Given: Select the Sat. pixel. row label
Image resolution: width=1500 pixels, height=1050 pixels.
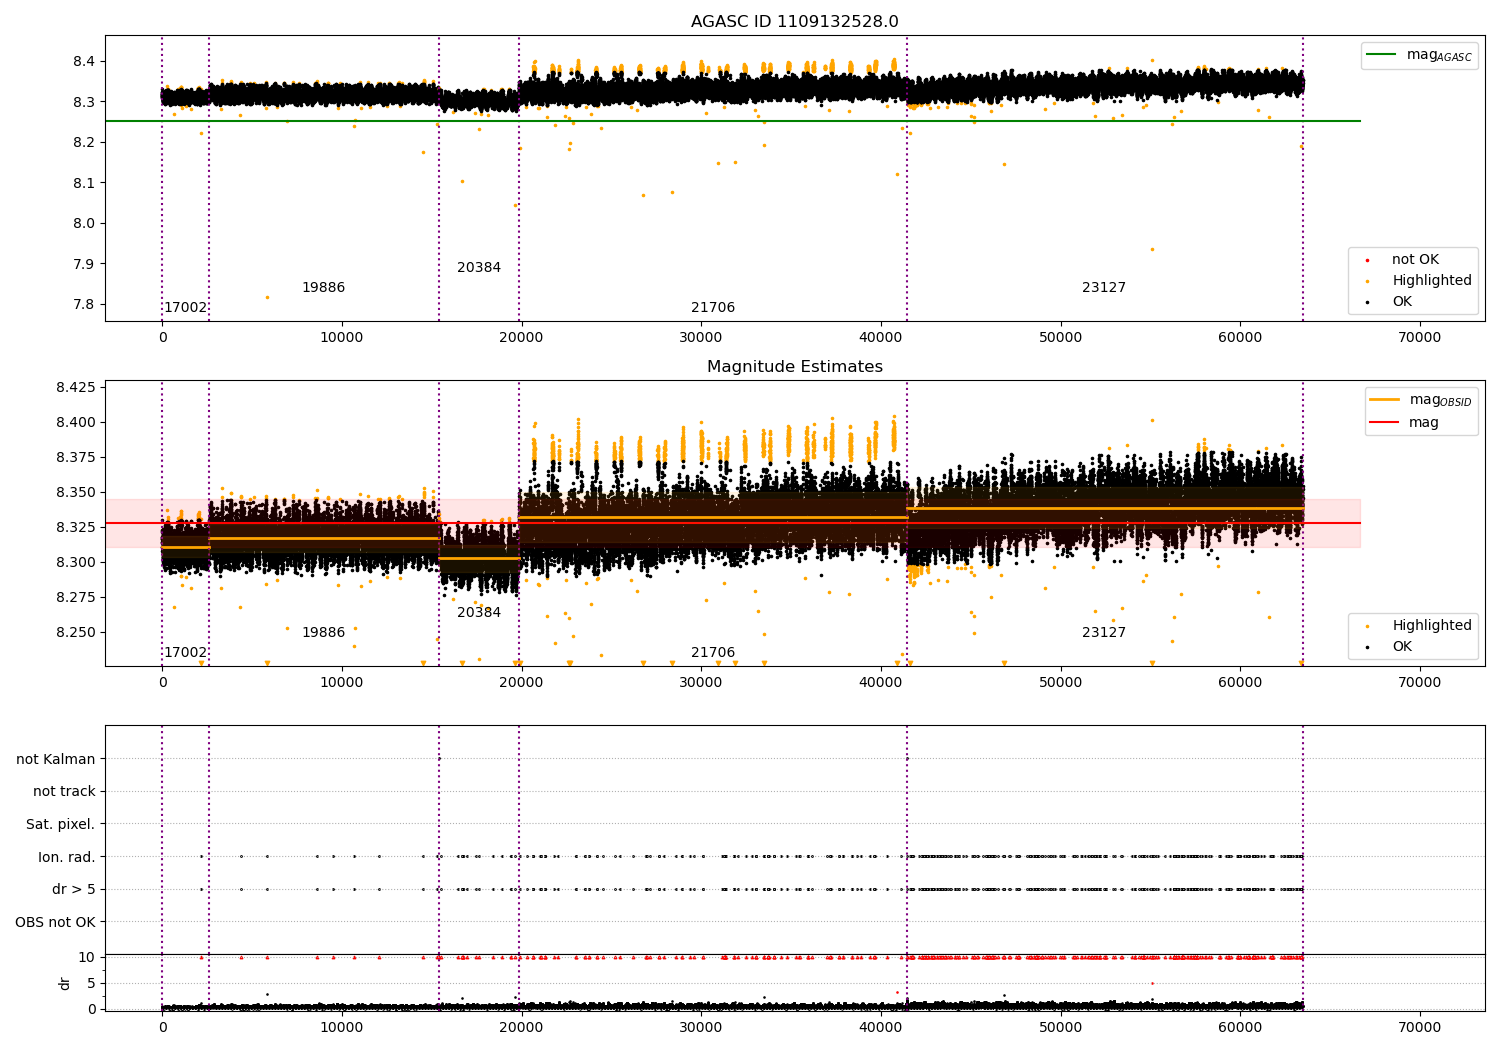Looking at the screenshot, I should pos(61,825).
